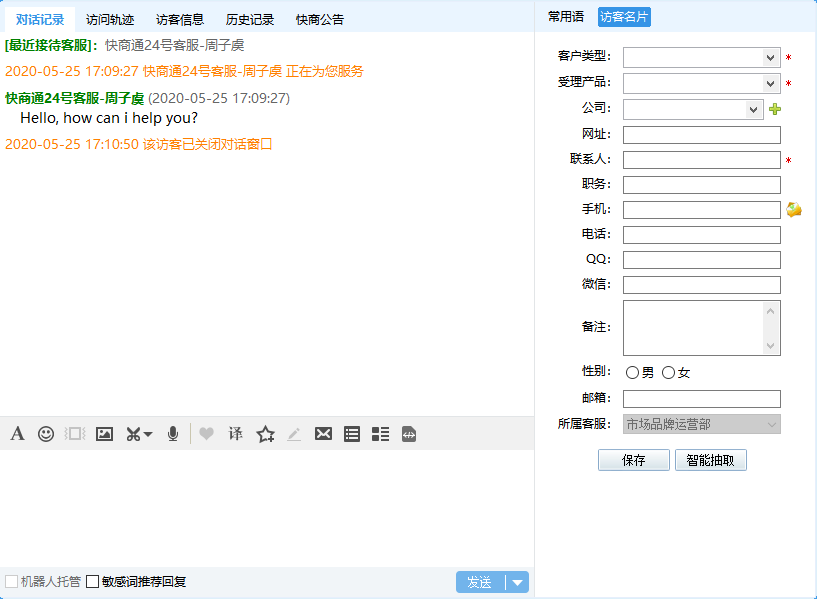Open the 公司 dropdown list

pos(754,109)
